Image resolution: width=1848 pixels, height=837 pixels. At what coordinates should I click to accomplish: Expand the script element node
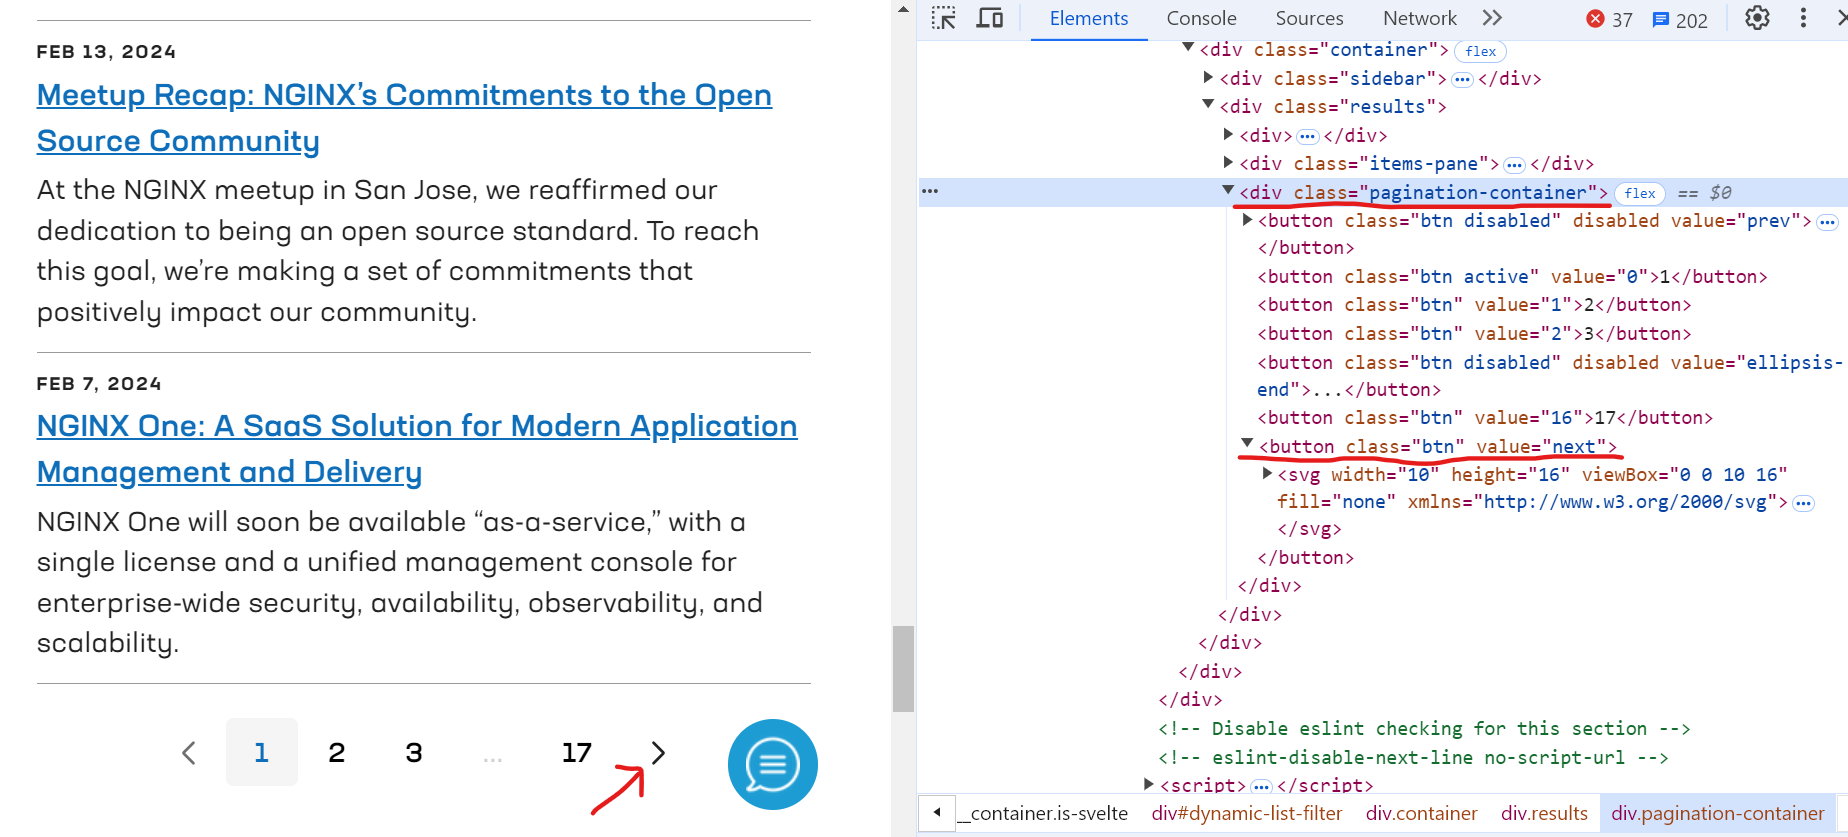[1148, 784]
